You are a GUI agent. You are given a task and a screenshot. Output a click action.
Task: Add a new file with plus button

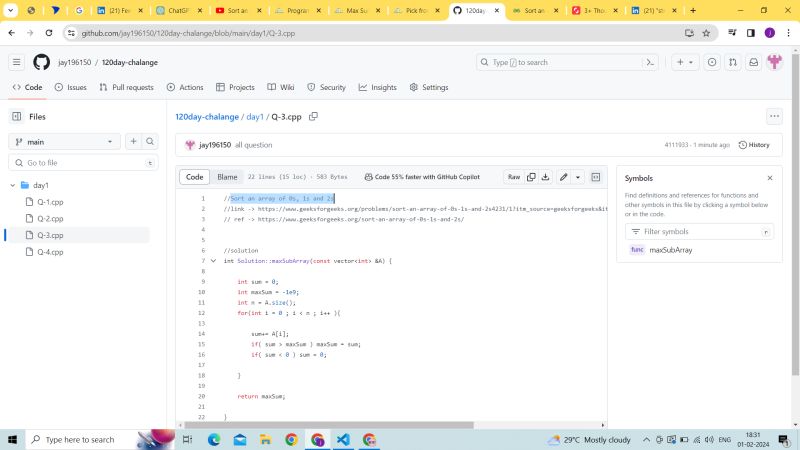pos(134,141)
